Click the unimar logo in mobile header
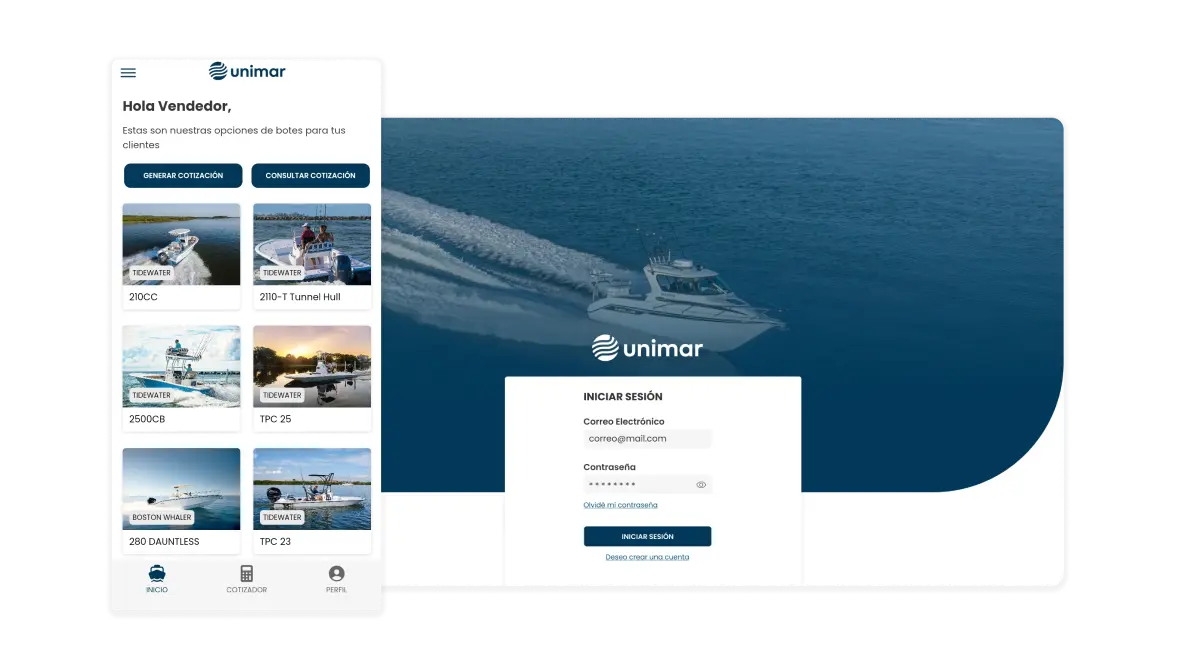Image resolution: width=1181 pixels, height=671 pixels. 247,71
